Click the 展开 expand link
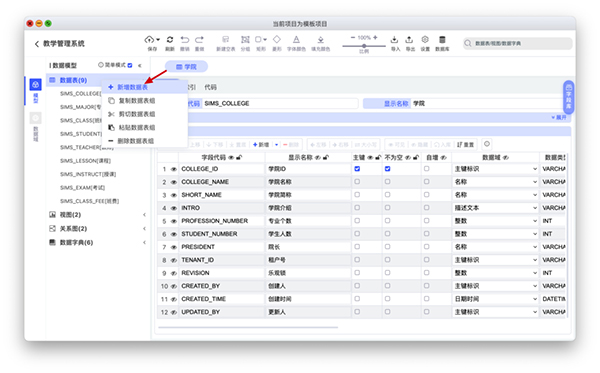600x373 pixels. 559,117
